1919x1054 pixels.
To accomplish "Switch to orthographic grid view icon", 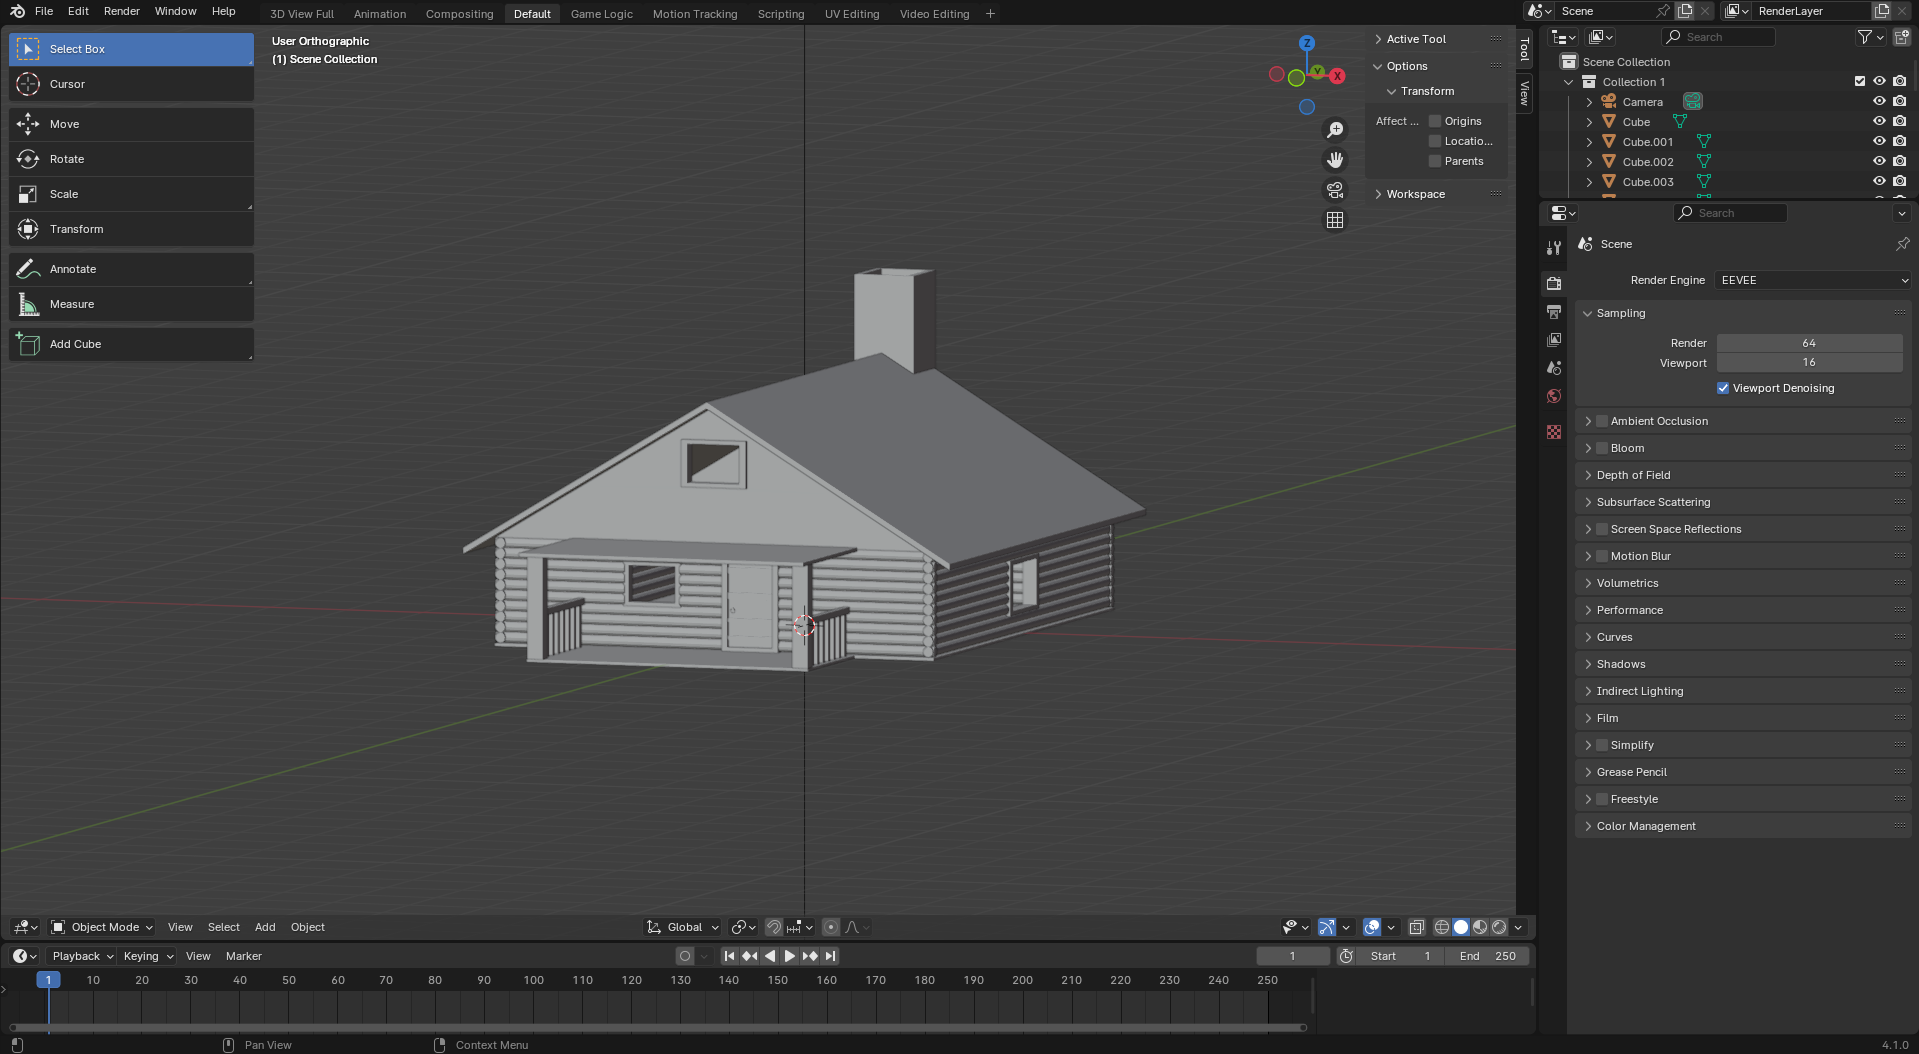I will coord(1334,220).
